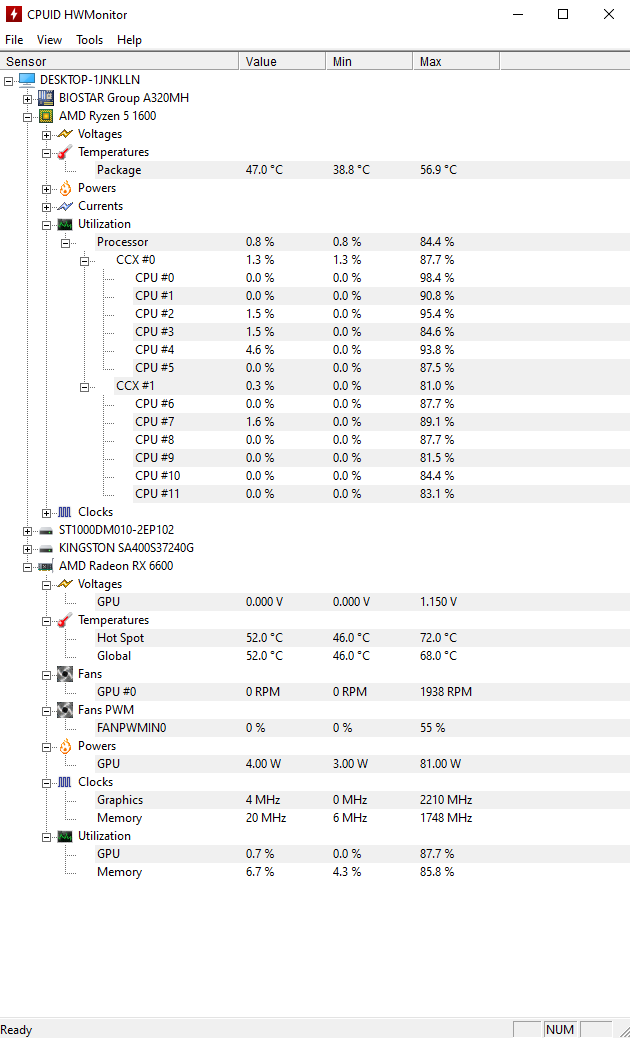Image resolution: width=630 pixels, height=1038 pixels.
Task: Expand the CPU Clocks node
Action: point(46,513)
